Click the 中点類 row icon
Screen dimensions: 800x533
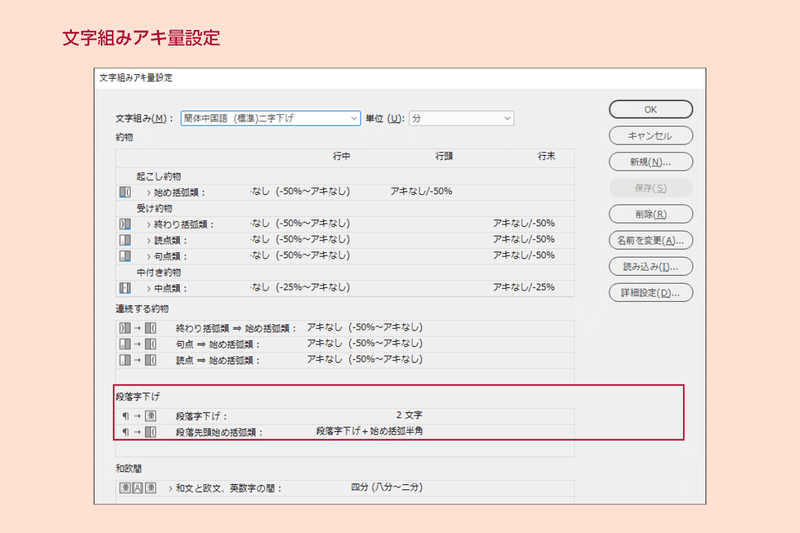coord(125,288)
